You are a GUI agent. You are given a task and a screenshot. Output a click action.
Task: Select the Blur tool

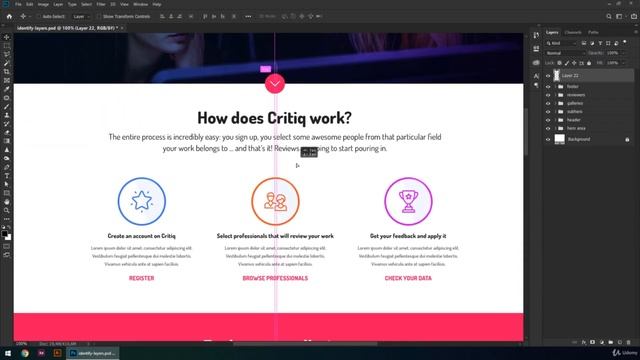(x=7, y=150)
